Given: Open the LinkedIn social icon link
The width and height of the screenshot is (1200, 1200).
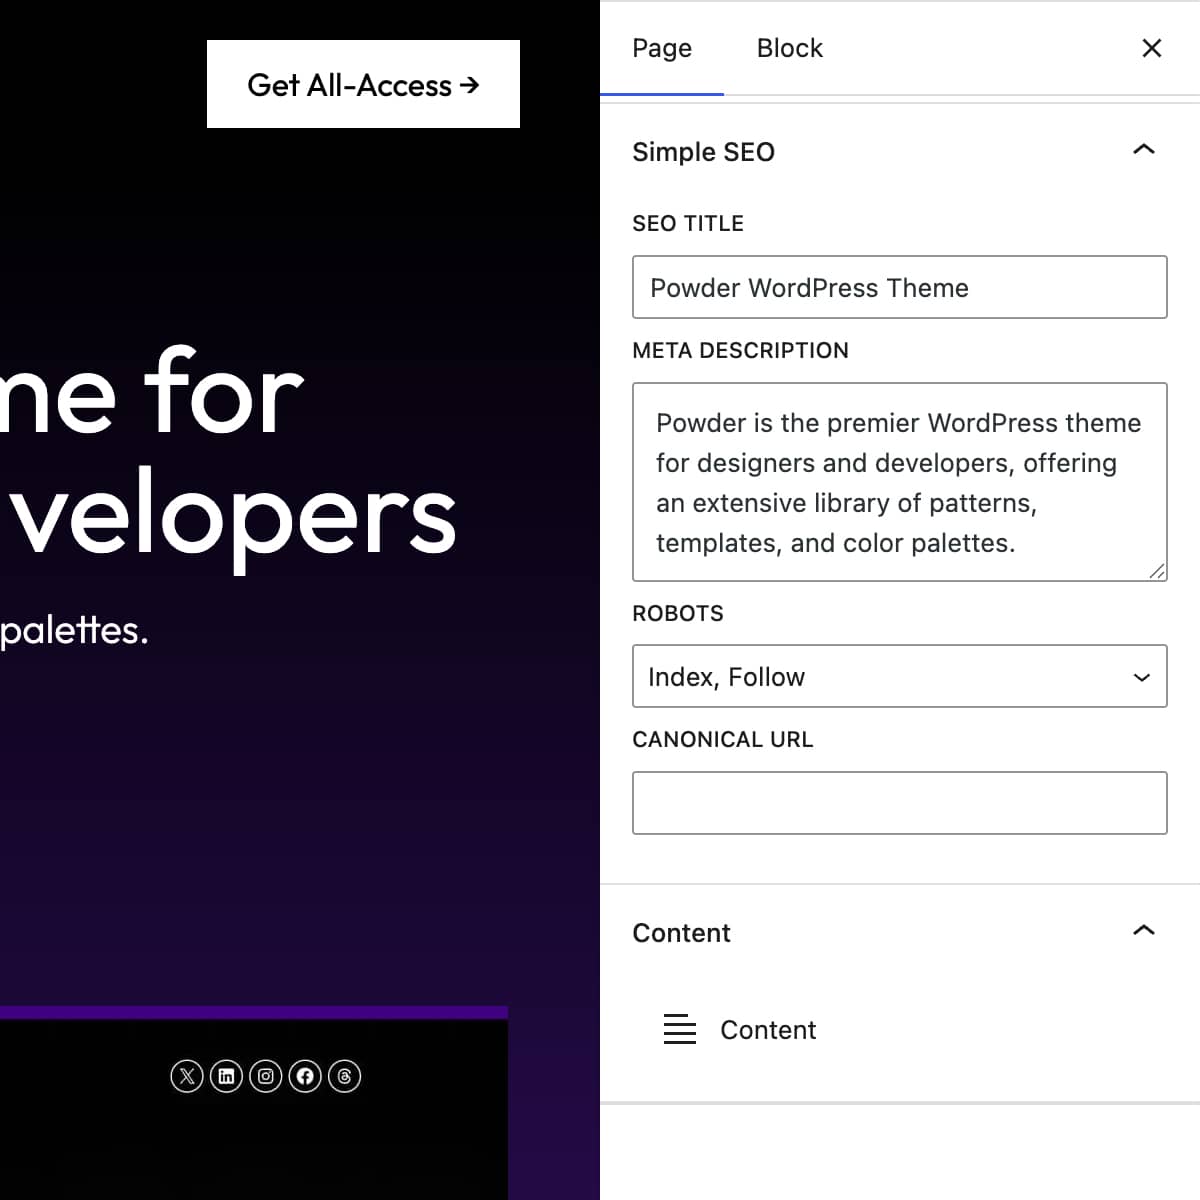Looking at the screenshot, I should click(226, 1076).
